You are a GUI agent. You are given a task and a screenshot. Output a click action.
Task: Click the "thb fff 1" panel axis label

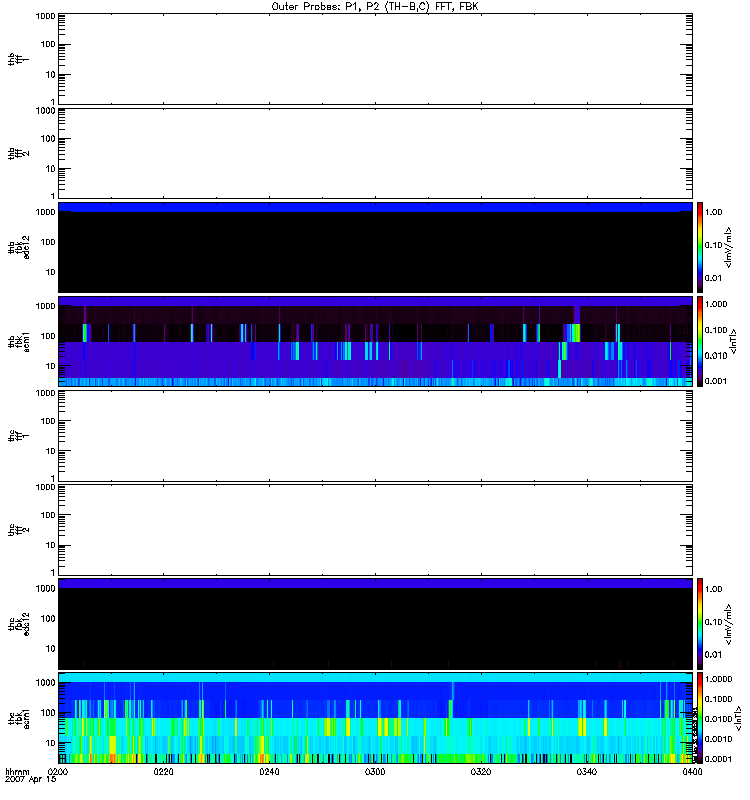(x=18, y=59)
